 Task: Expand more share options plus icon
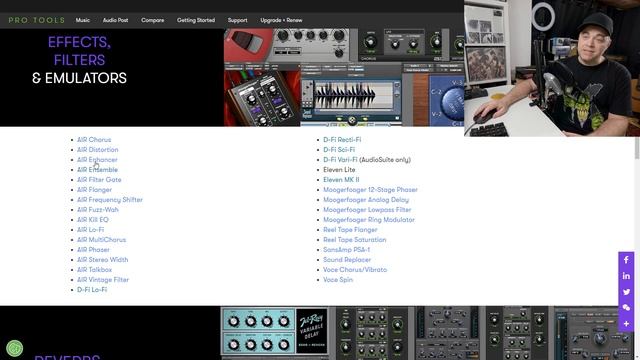click(x=626, y=324)
